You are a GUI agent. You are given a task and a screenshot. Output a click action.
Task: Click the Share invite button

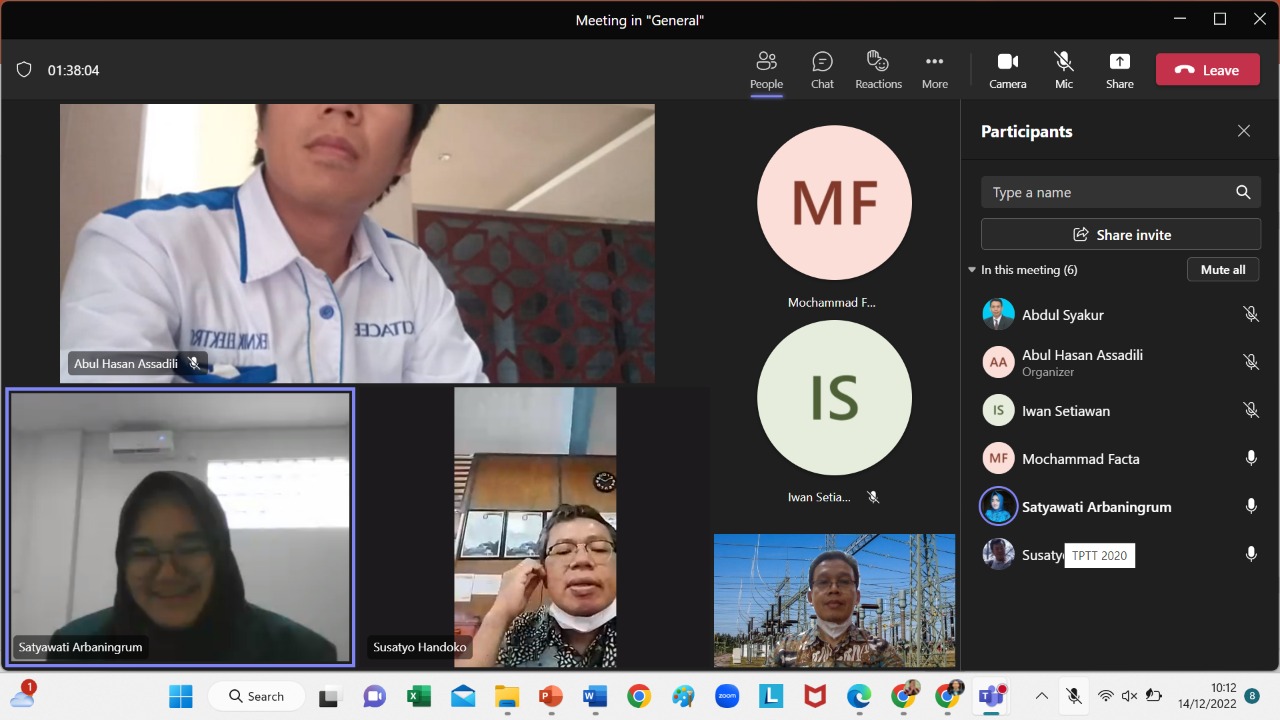click(x=1120, y=235)
